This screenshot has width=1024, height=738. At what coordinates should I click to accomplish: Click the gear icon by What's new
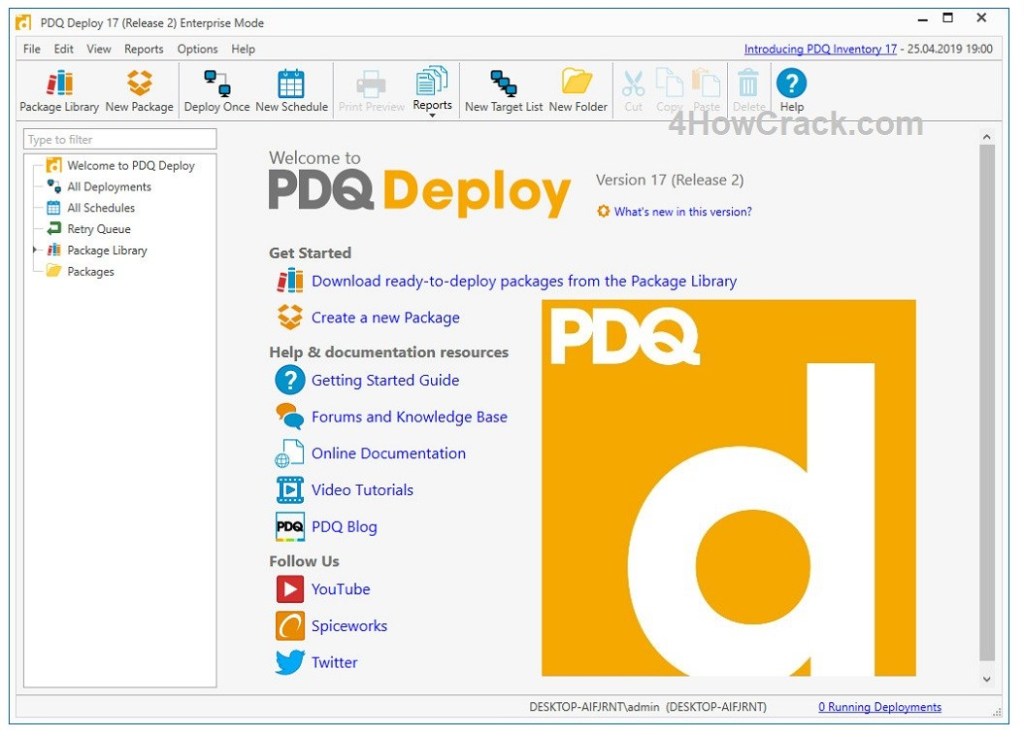[603, 211]
